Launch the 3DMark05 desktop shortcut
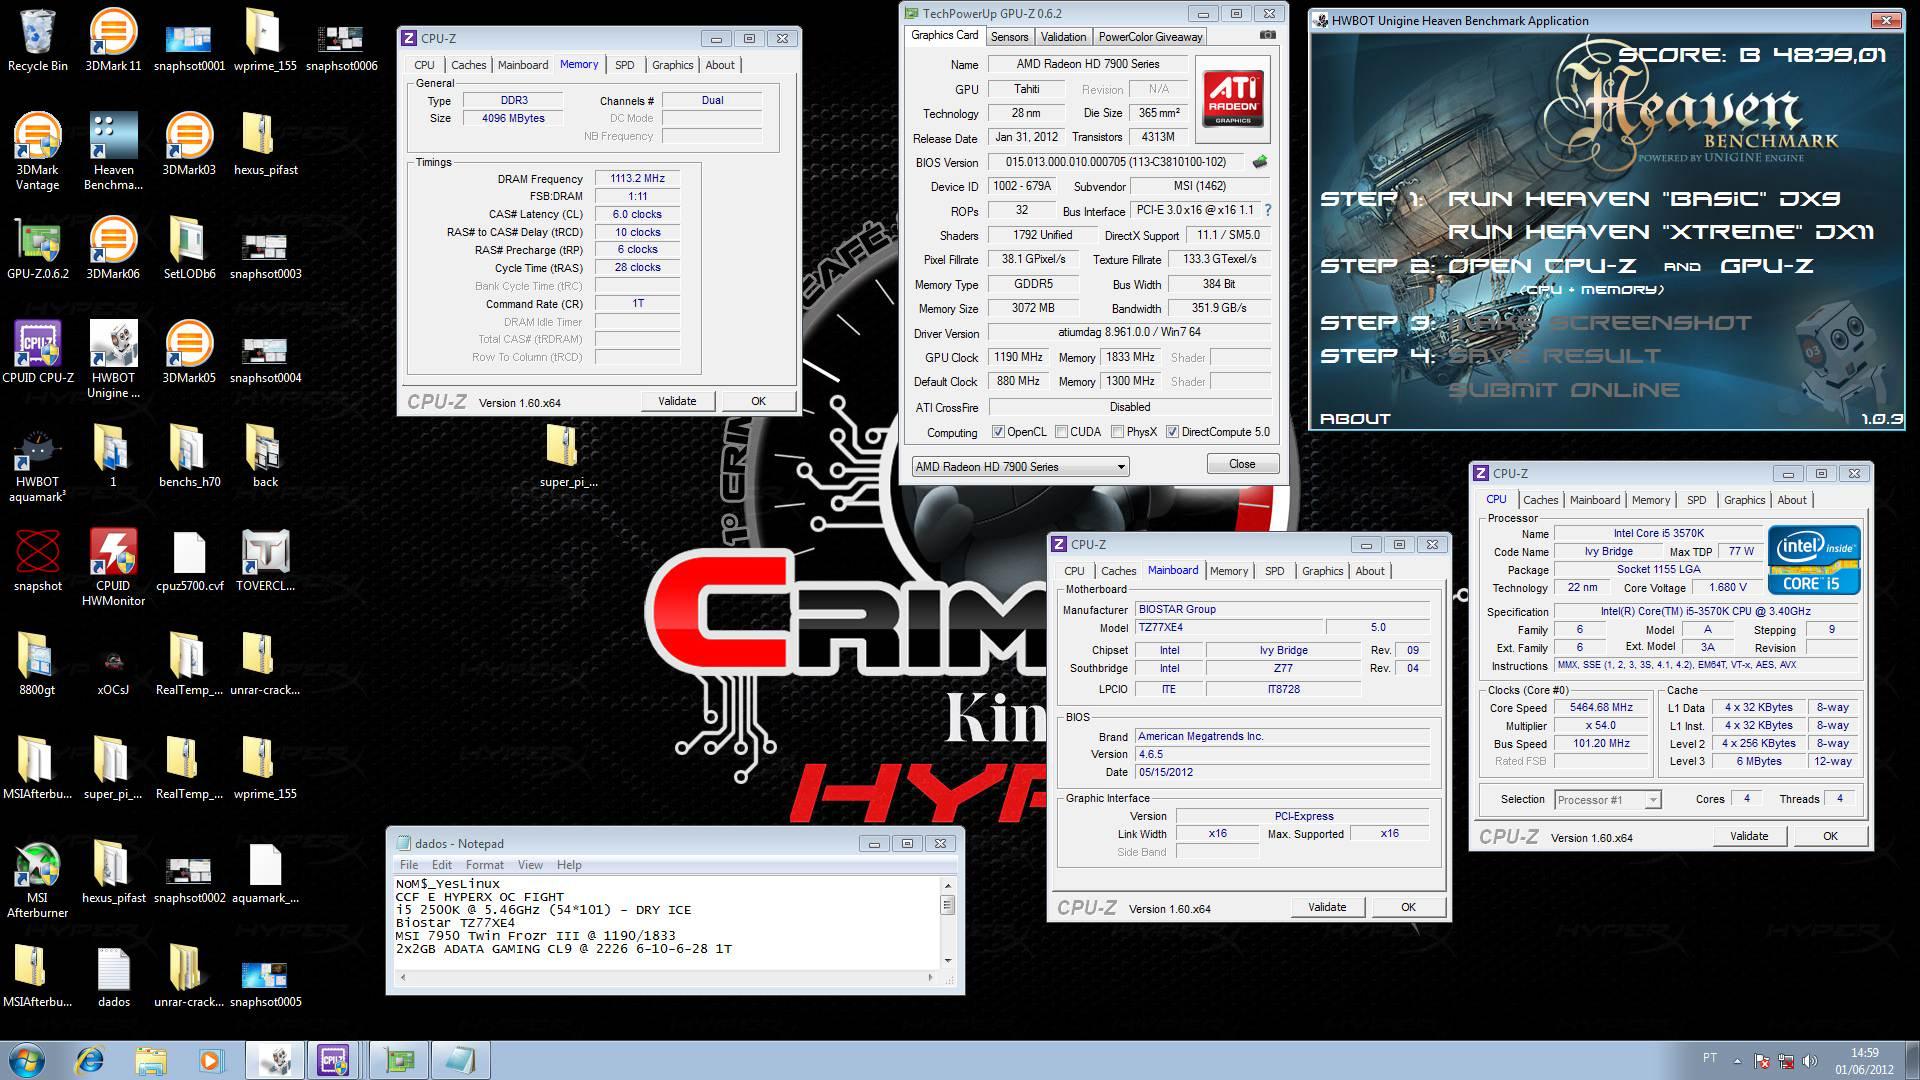The image size is (1920, 1080). pos(189,351)
